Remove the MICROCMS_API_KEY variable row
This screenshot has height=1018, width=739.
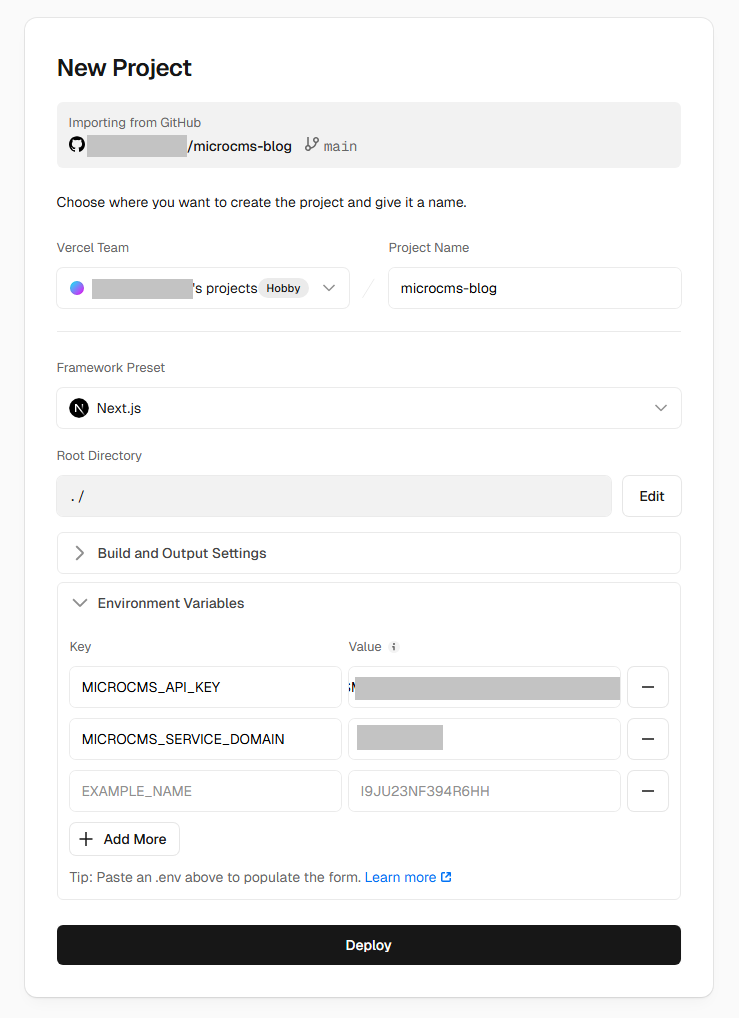(647, 687)
